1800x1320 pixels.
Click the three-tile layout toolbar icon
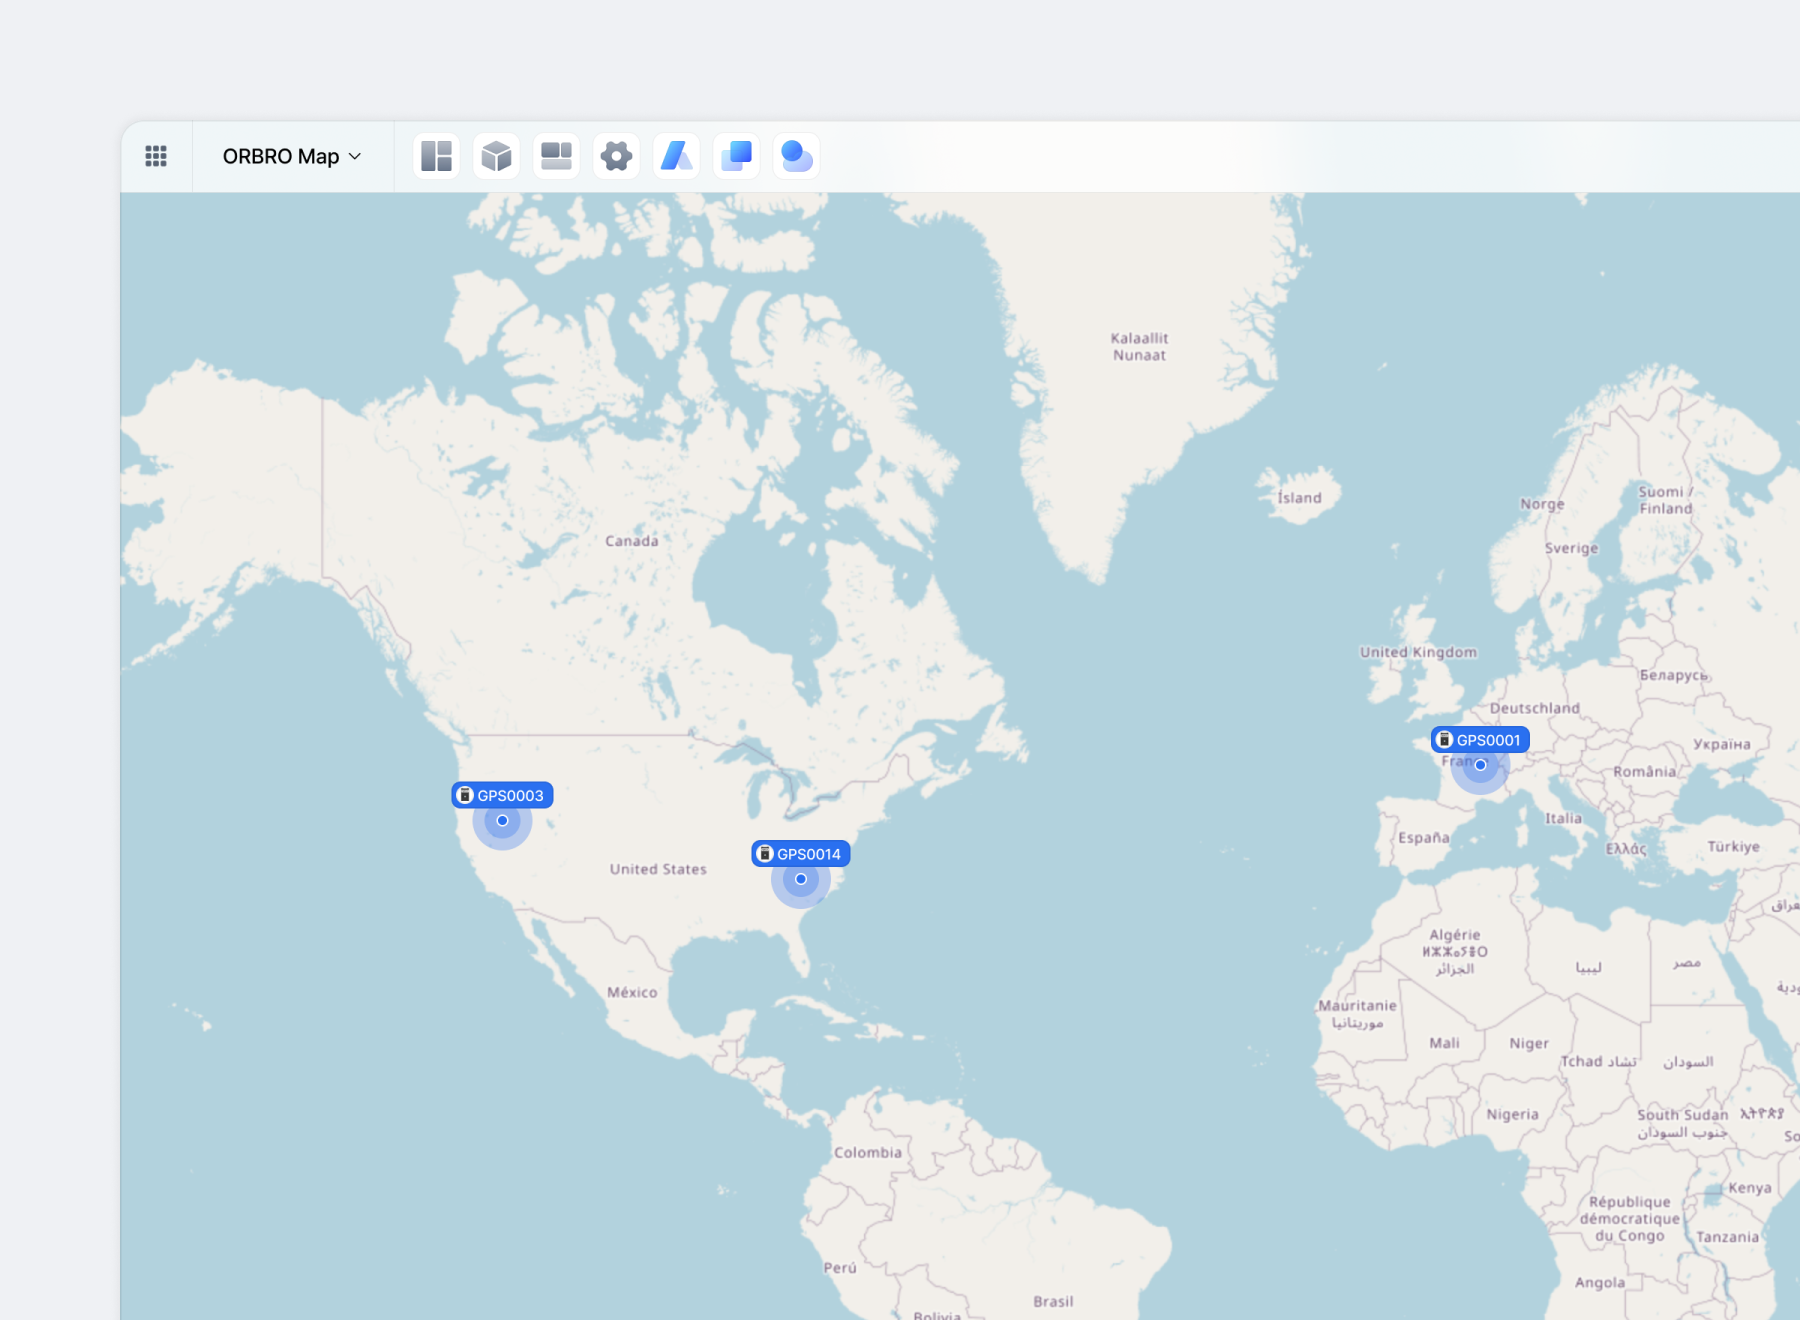point(556,156)
